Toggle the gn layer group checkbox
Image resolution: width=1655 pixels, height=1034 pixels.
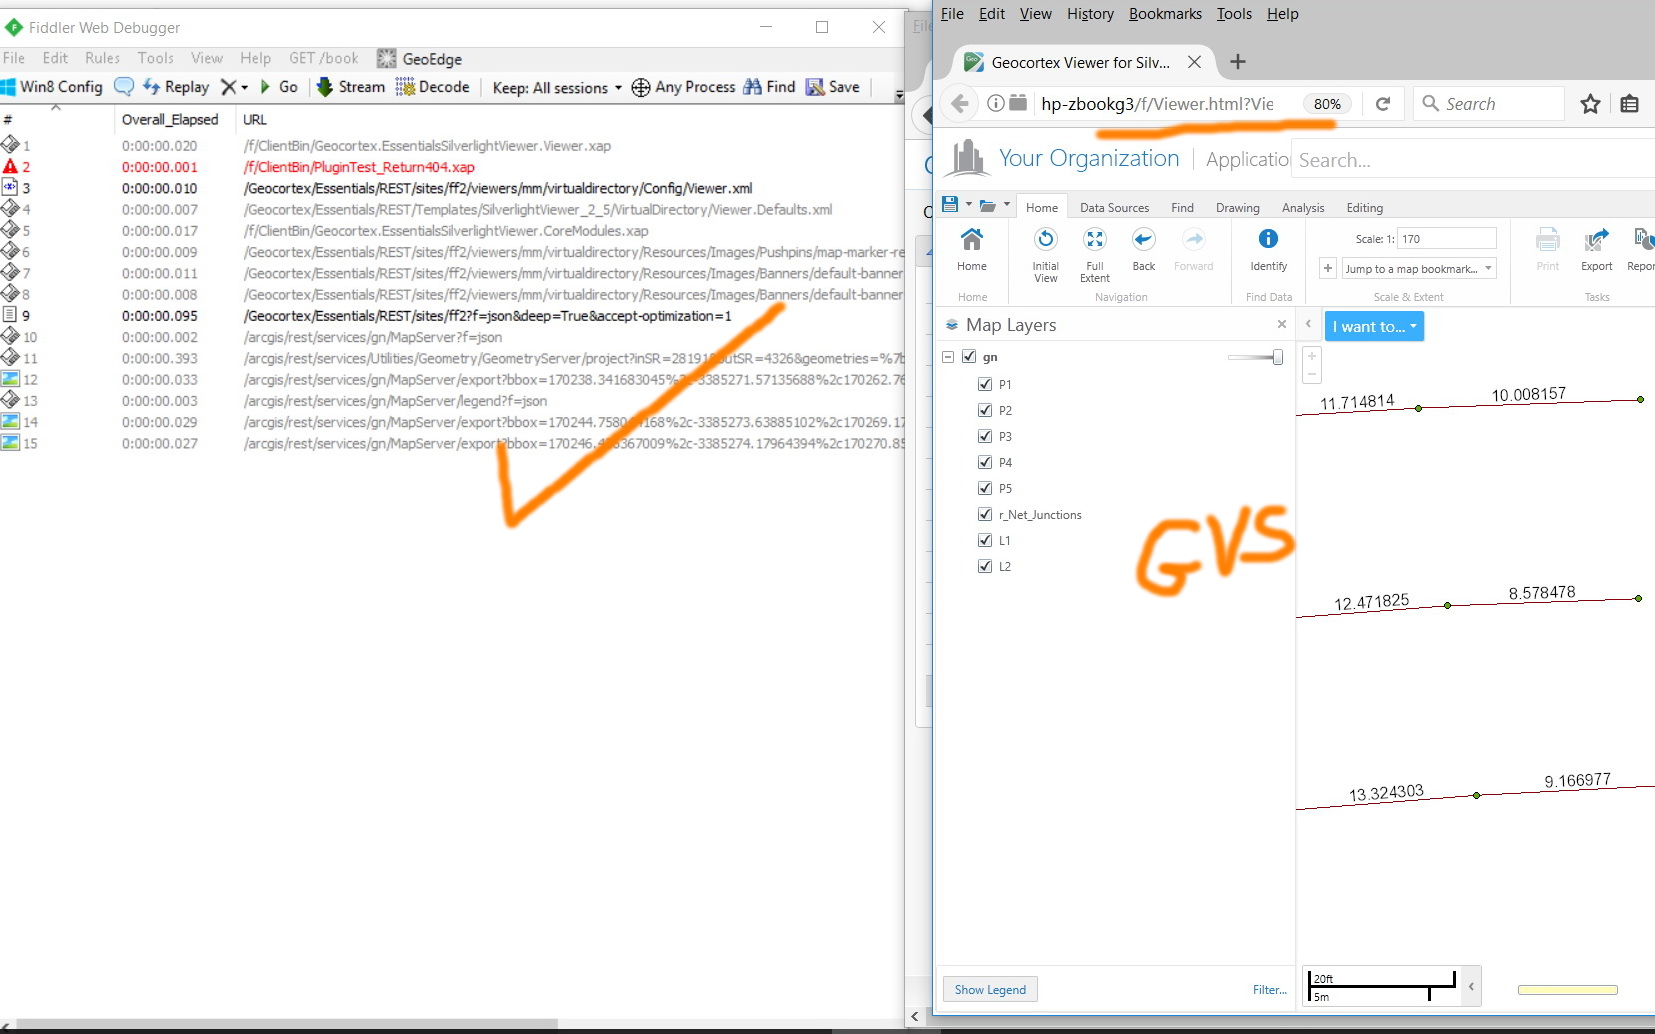click(969, 356)
